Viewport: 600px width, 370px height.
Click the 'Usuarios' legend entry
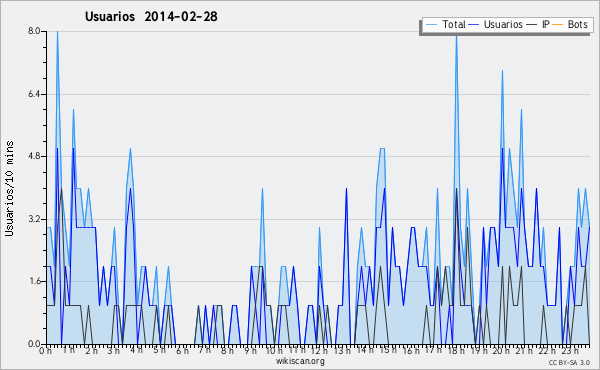tap(496, 24)
